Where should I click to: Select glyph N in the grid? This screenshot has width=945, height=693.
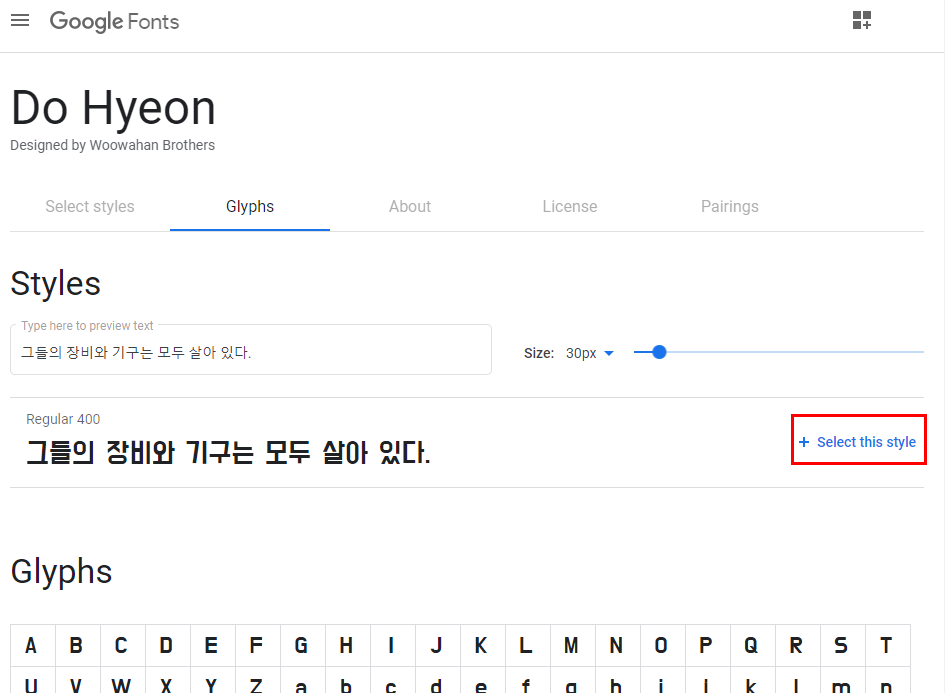click(x=618, y=645)
